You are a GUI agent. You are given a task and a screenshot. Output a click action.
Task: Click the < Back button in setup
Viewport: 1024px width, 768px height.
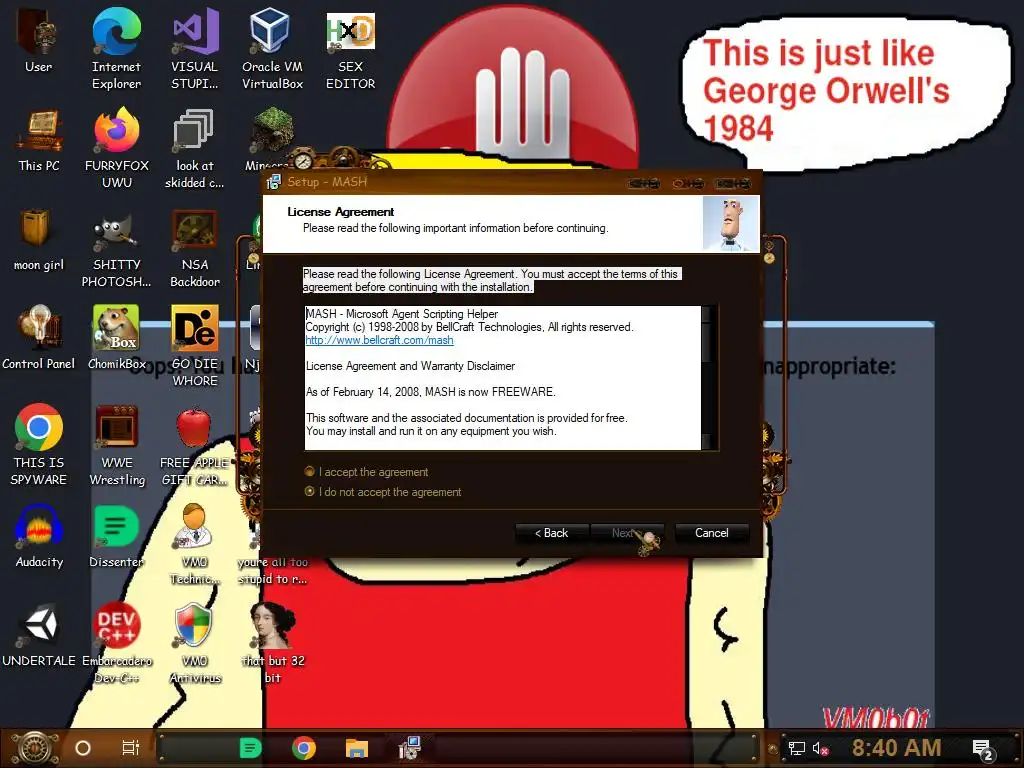click(552, 533)
